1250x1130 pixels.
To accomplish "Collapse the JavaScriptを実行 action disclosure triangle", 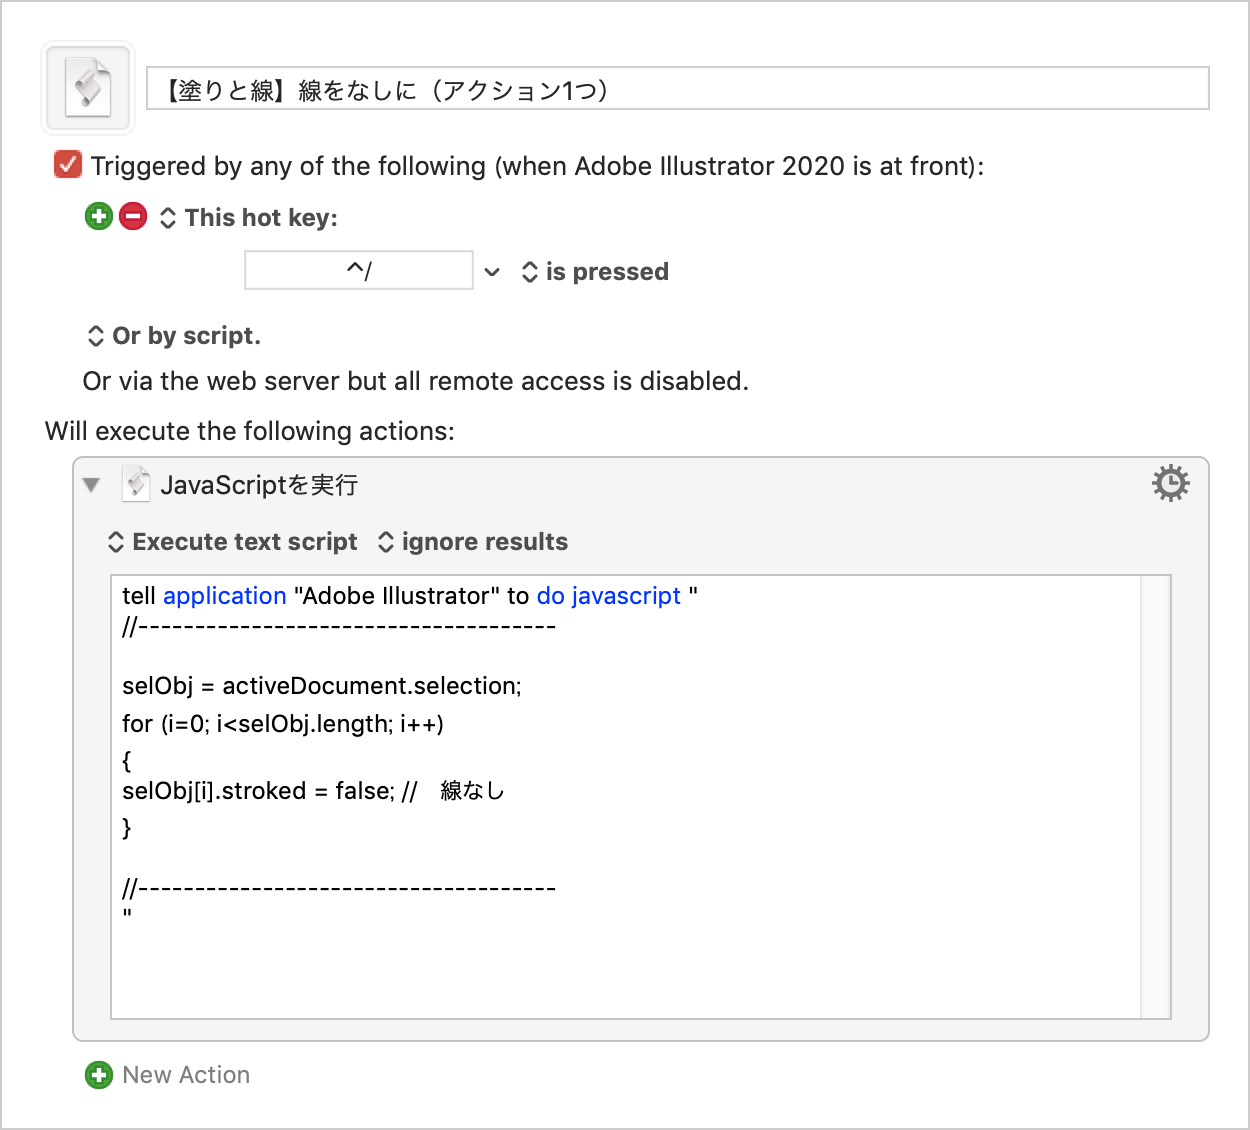I will 92,485.
